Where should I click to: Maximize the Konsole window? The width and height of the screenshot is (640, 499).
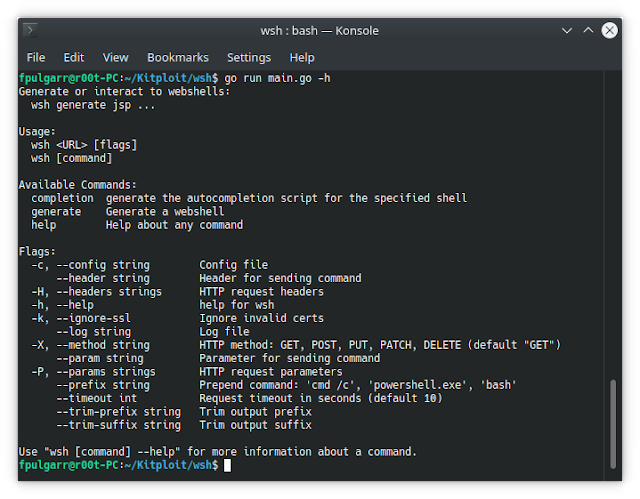(589, 31)
